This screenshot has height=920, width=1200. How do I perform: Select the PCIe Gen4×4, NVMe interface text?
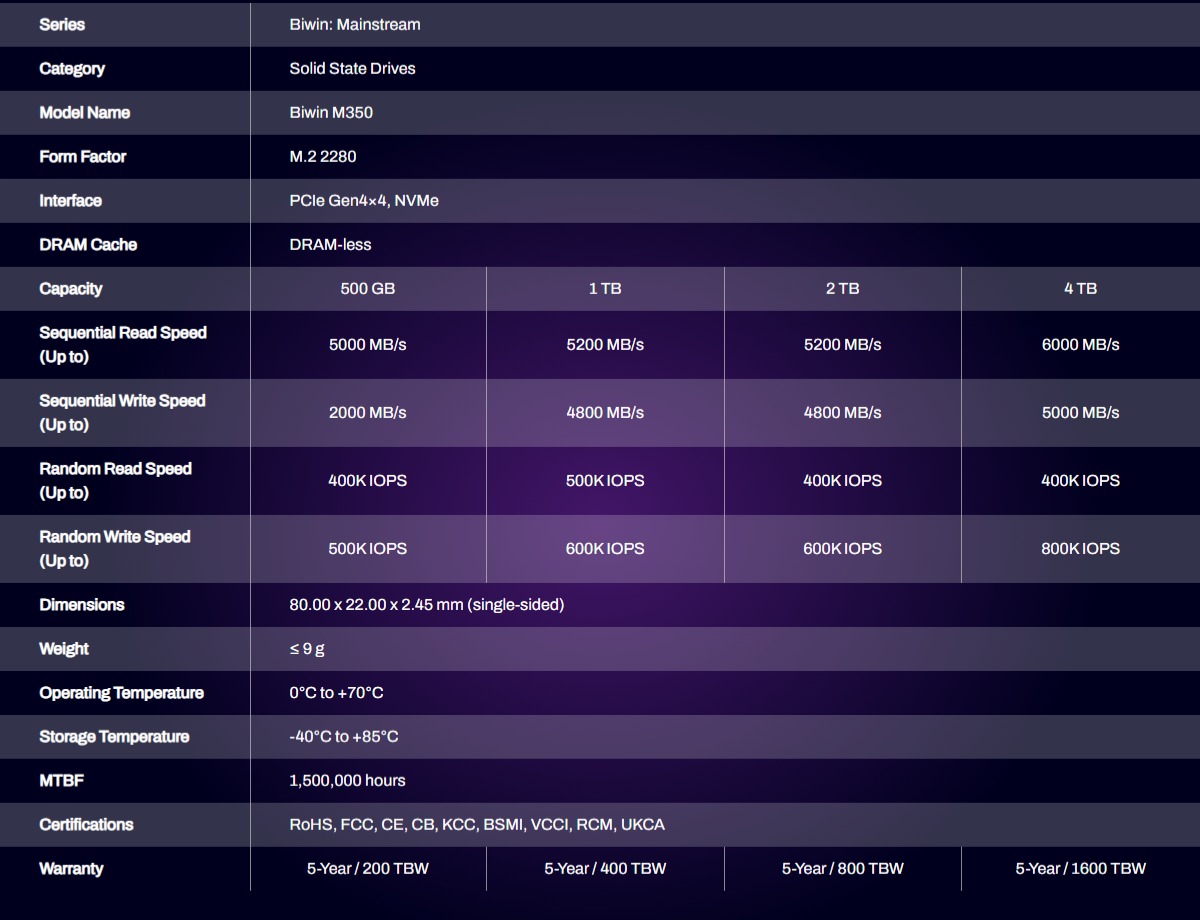click(364, 201)
